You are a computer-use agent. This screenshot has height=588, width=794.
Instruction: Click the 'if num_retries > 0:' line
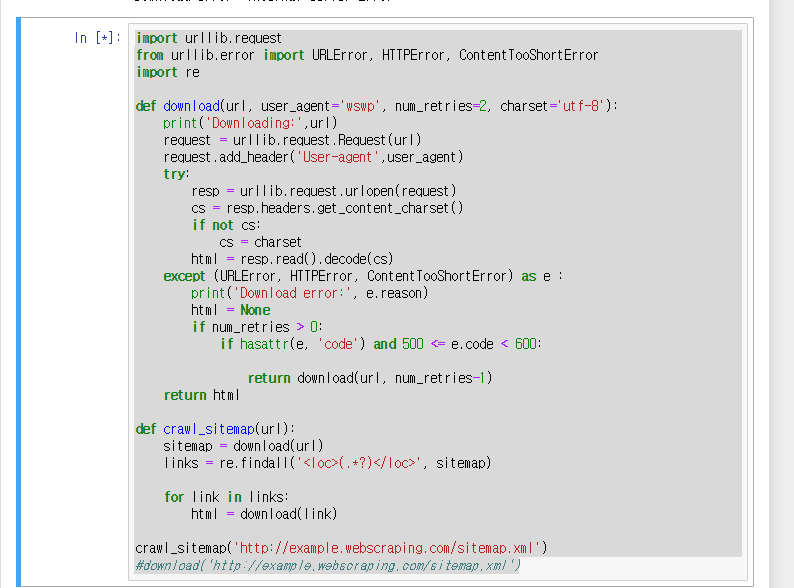tap(257, 327)
